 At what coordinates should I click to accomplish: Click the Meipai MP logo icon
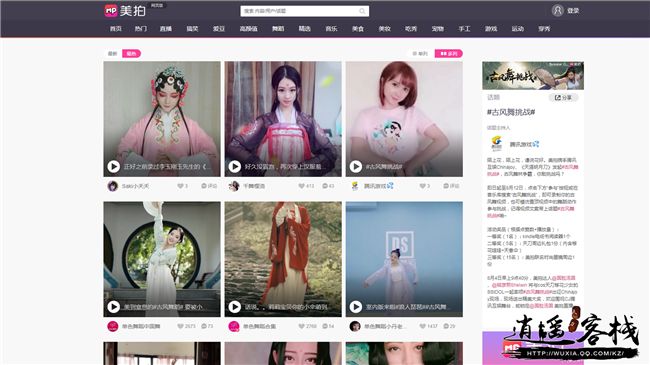pyautogui.click(x=111, y=10)
